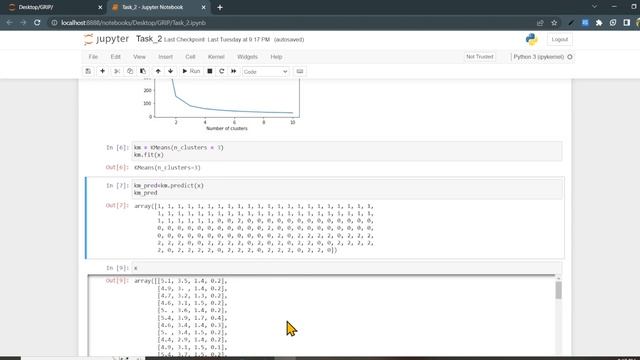The width and height of the screenshot is (640, 360).
Task: Restart the kernel with the circular arrow icon
Action: click(x=222, y=71)
